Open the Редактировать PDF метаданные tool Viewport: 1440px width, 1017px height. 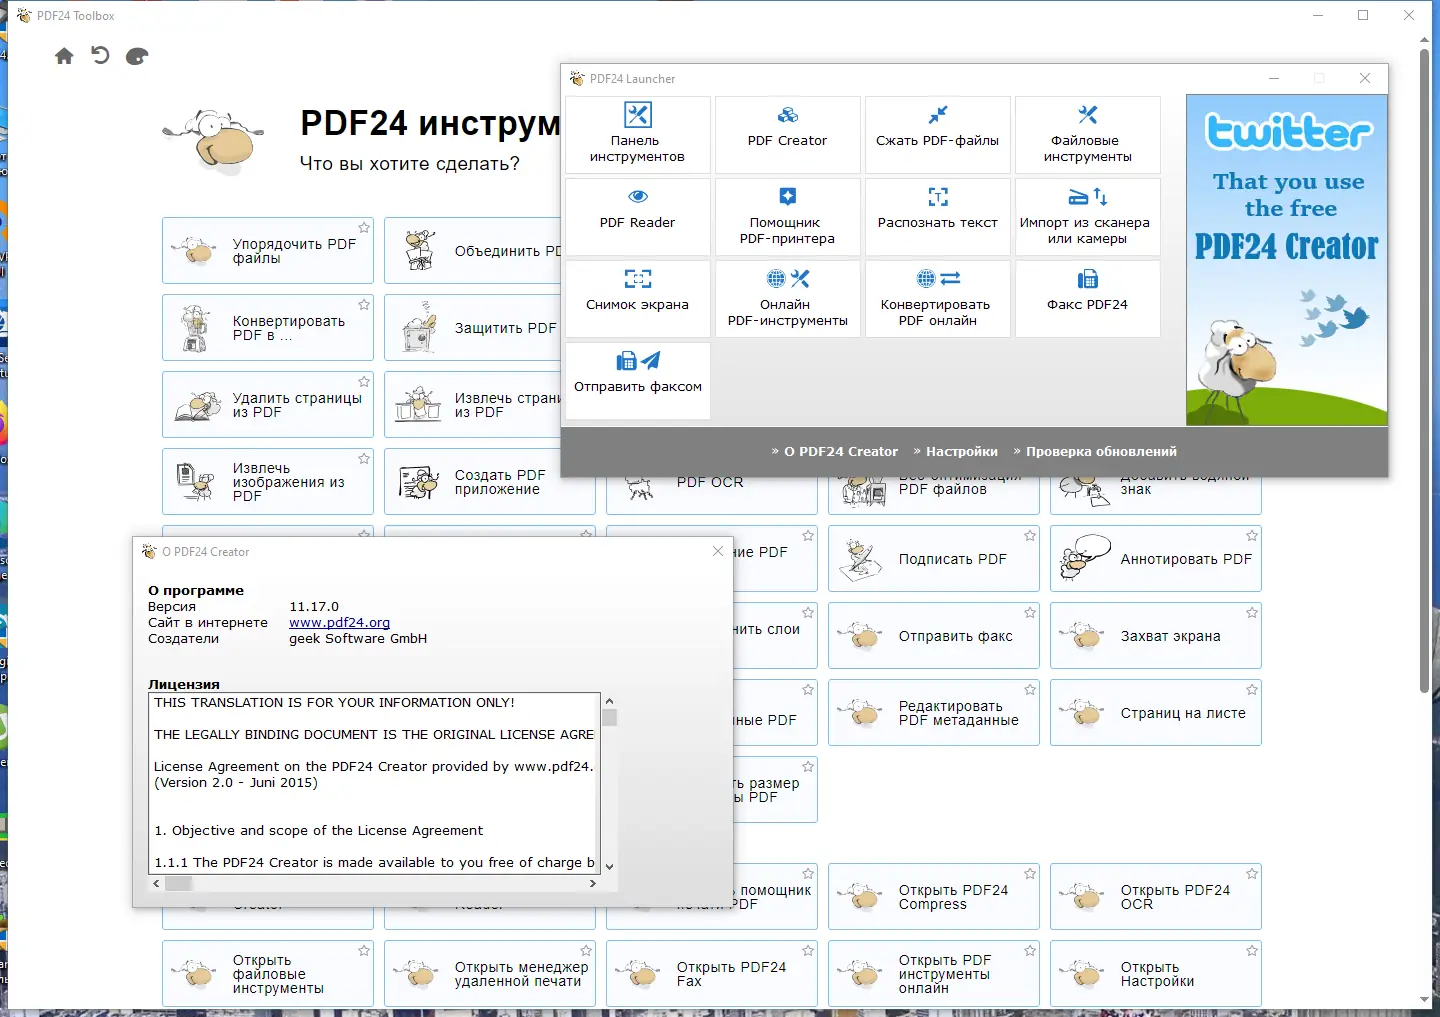tap(934, 712)
